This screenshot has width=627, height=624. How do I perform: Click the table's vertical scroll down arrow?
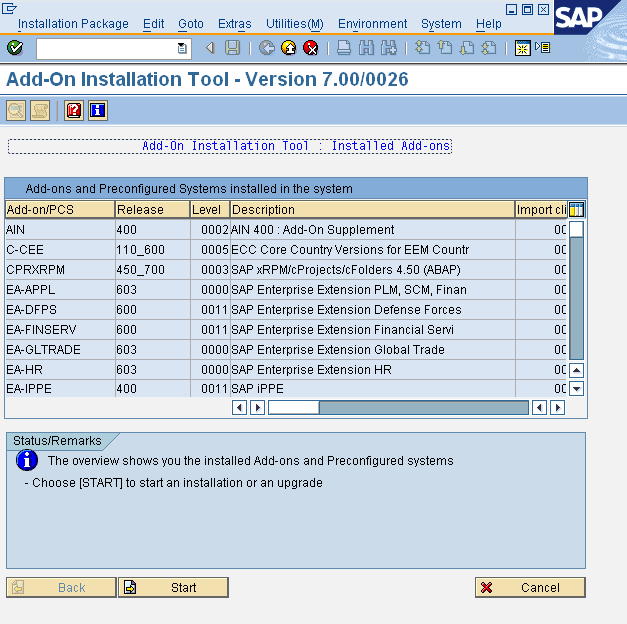[x=576, y=389]
